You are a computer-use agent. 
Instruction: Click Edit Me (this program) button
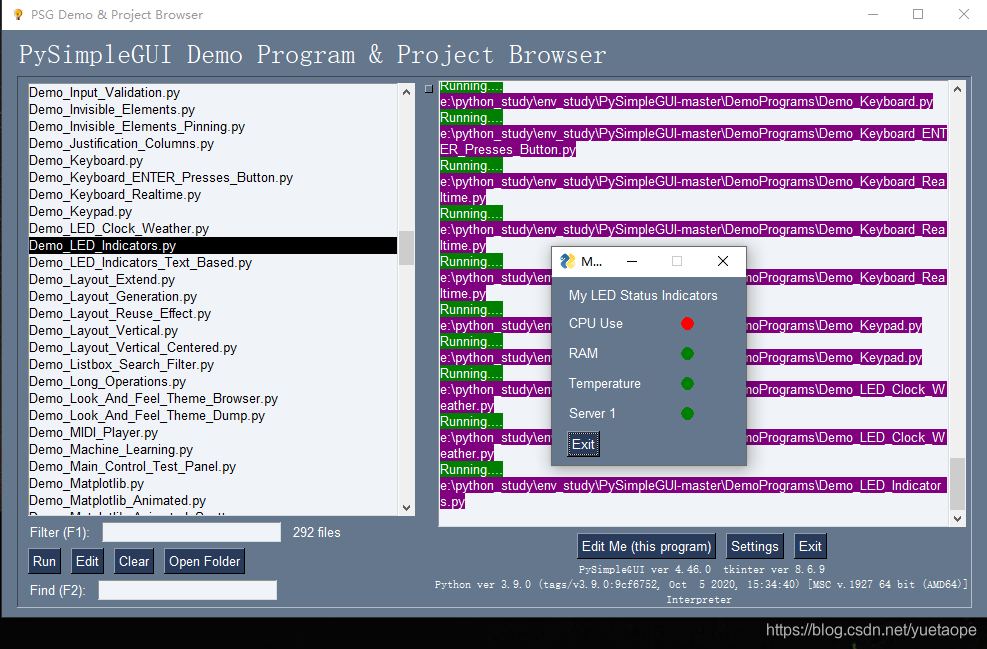click(x=646, y=546)
